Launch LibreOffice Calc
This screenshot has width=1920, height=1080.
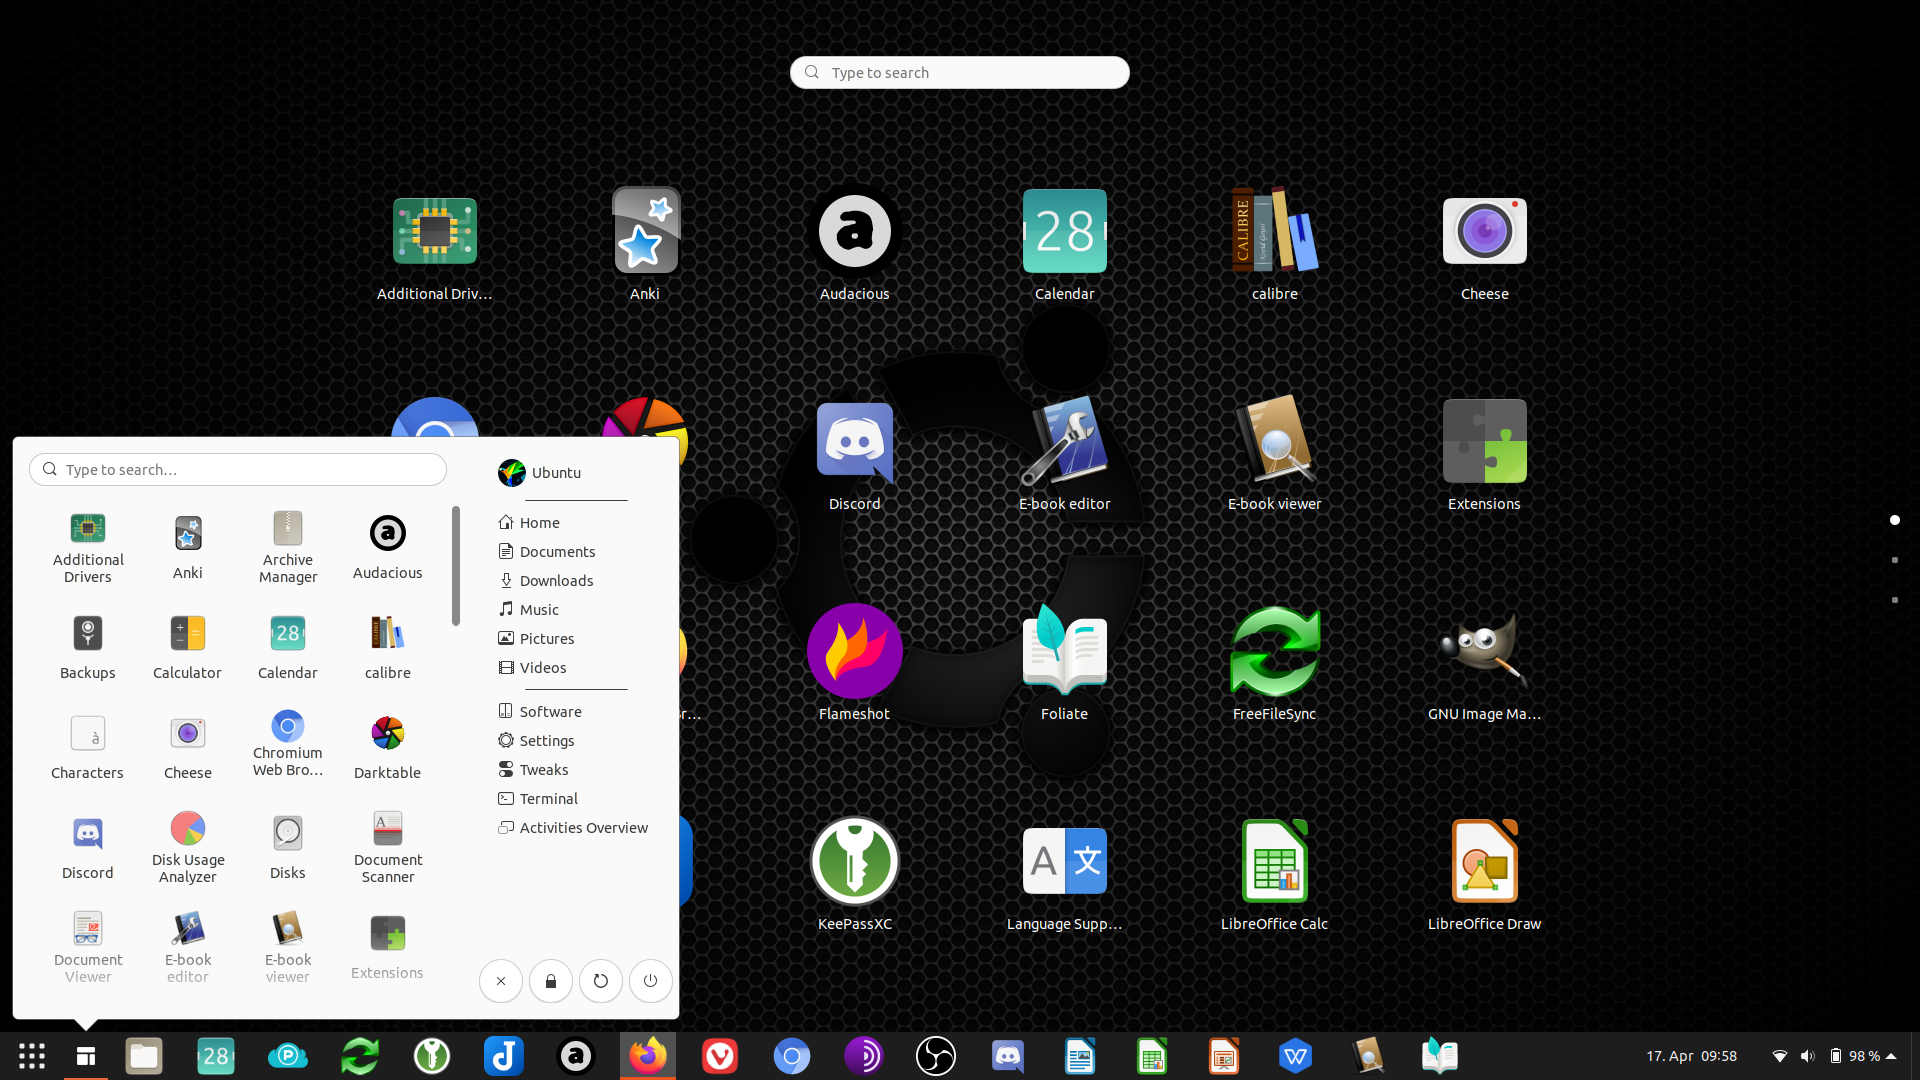[x=1274, y=860]
